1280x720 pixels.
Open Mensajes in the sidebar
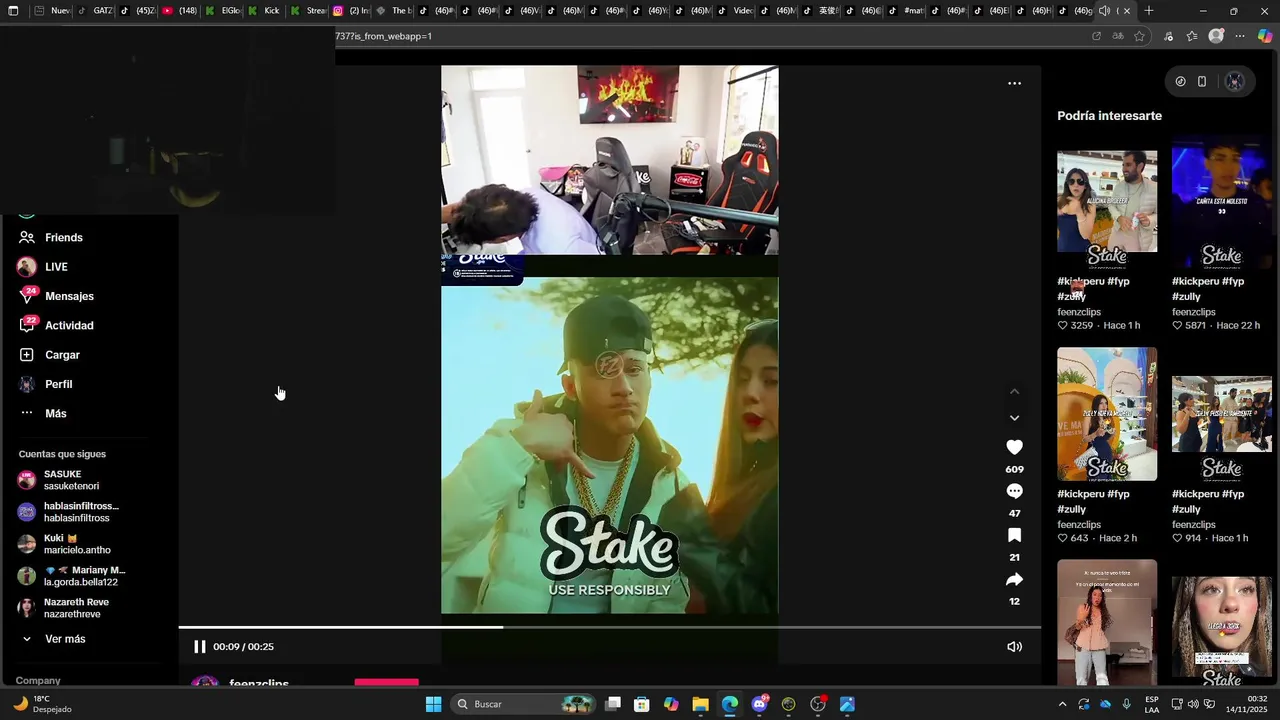pos(69,296)
